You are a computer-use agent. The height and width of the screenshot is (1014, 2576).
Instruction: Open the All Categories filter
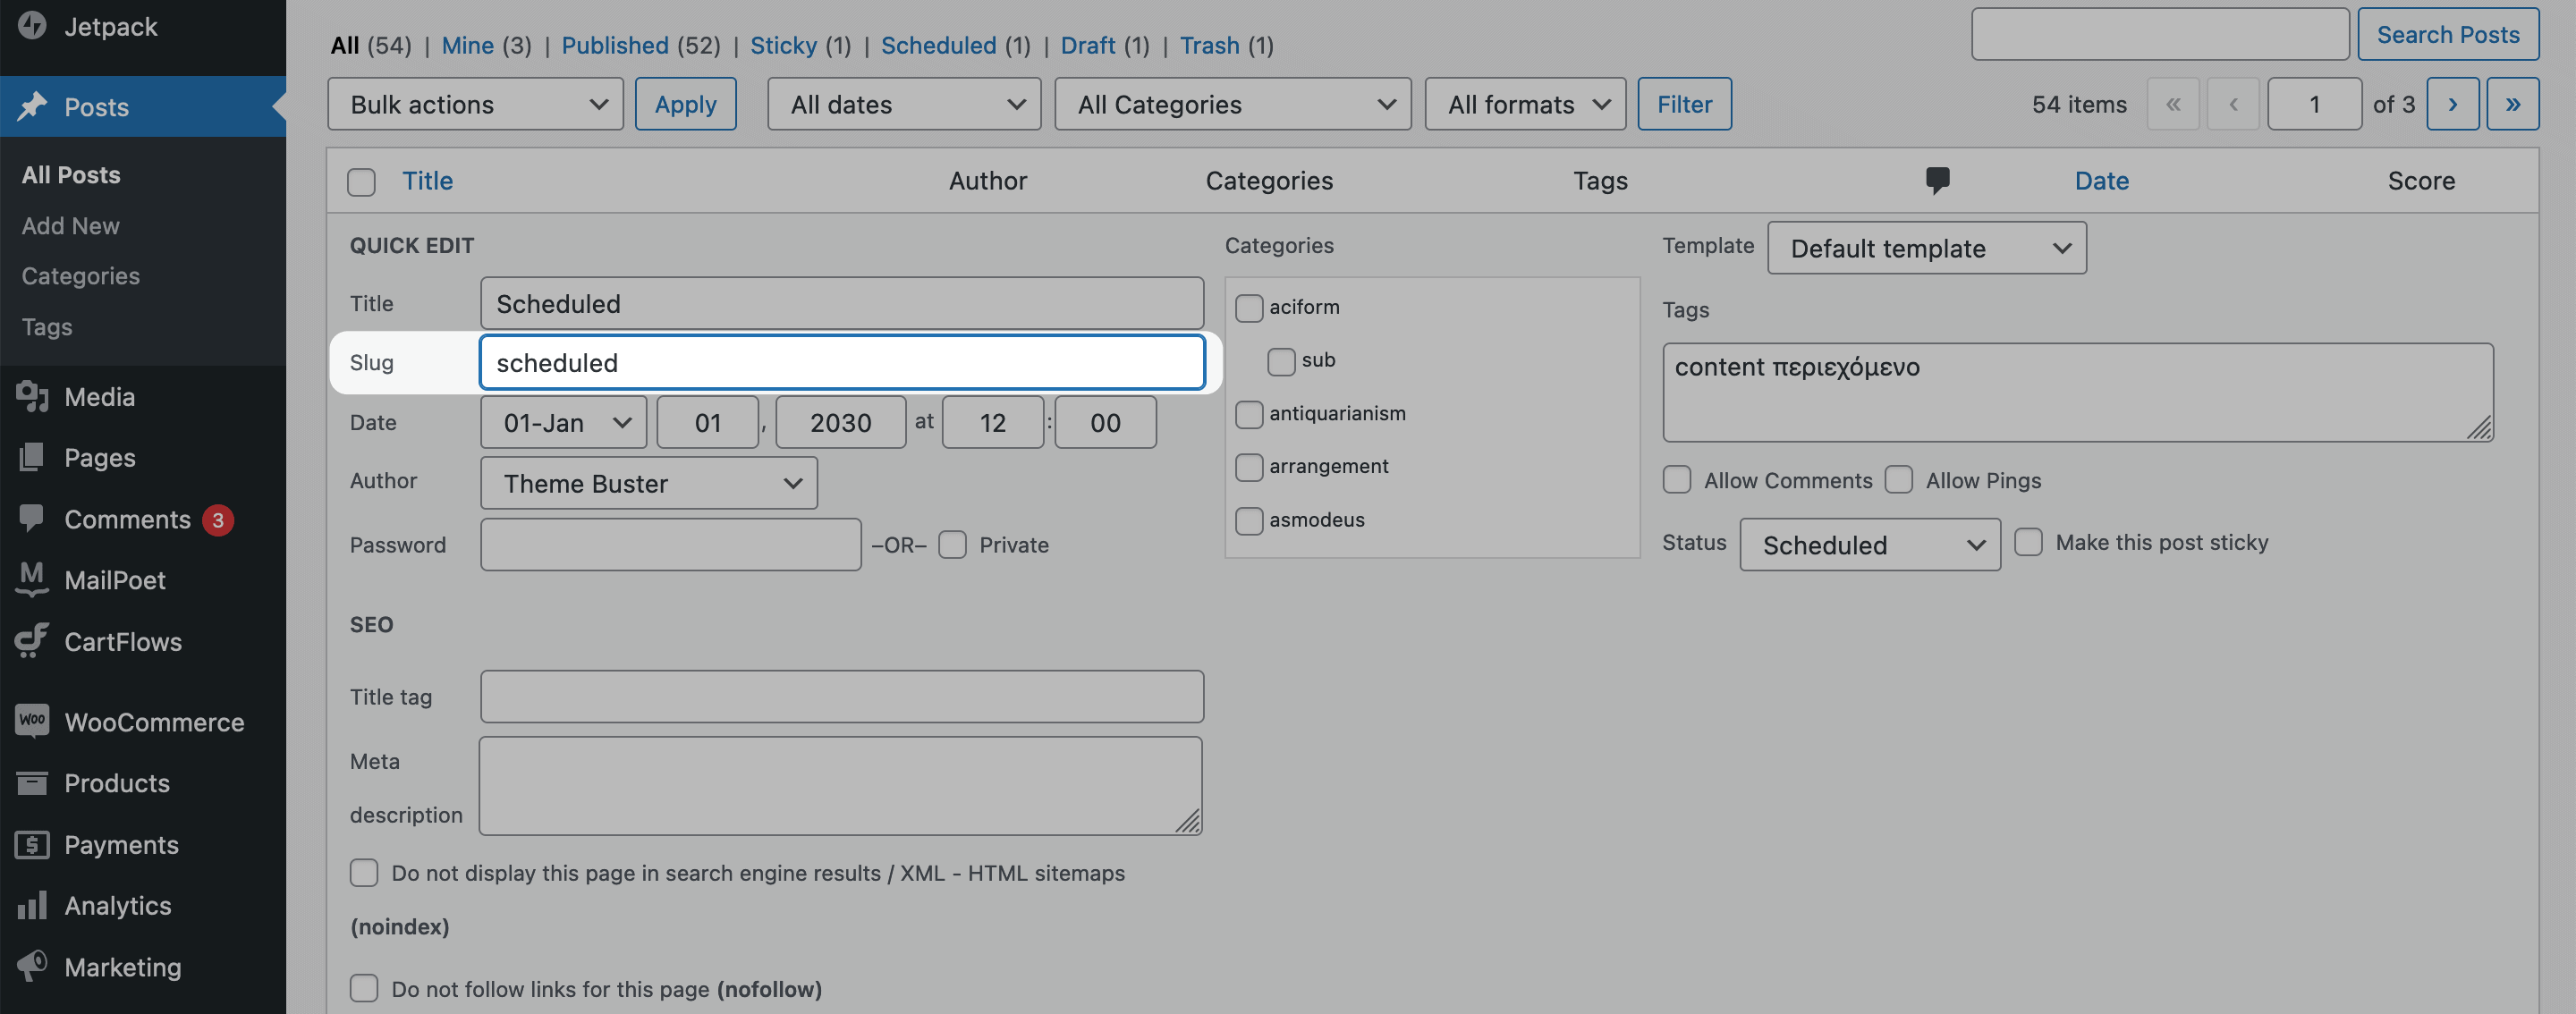click(x=1231, y=102)
